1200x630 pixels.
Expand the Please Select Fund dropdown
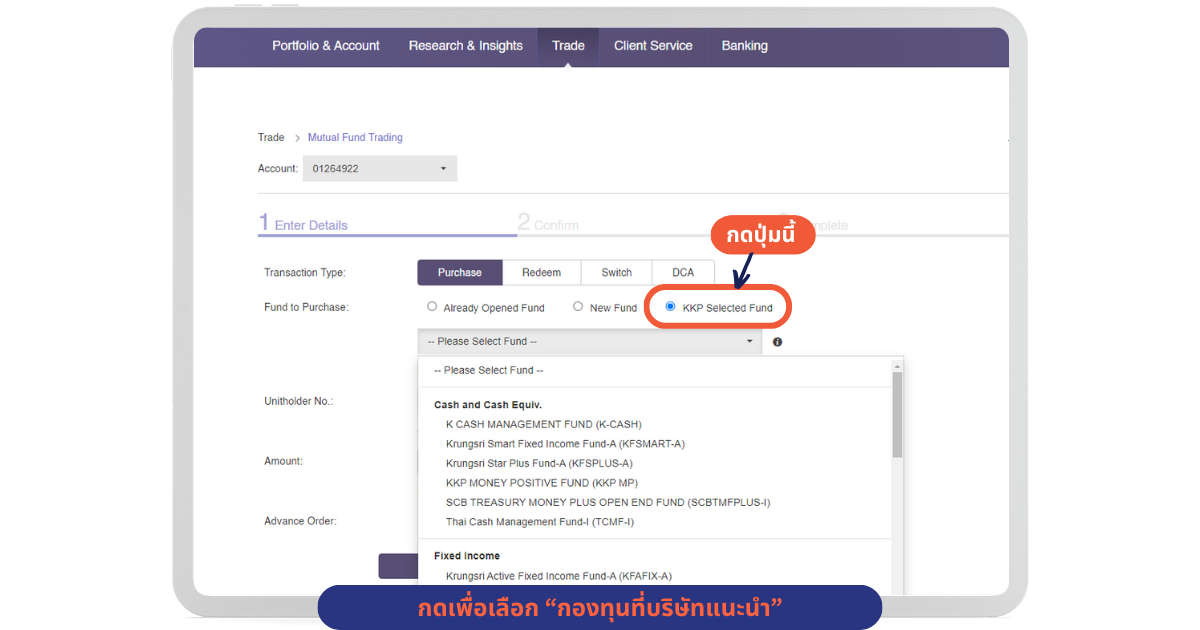(x=589, y=342)
